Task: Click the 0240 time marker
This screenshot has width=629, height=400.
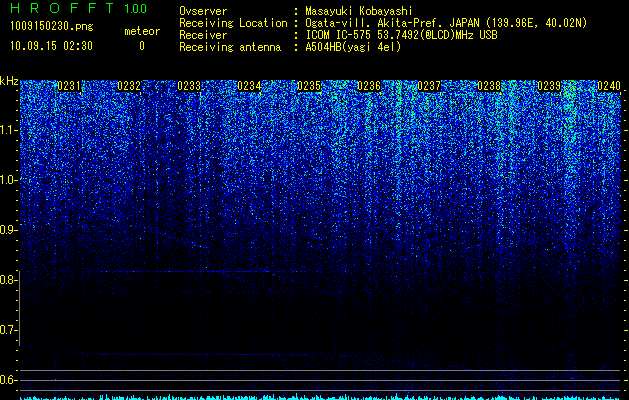Action: 609,86
